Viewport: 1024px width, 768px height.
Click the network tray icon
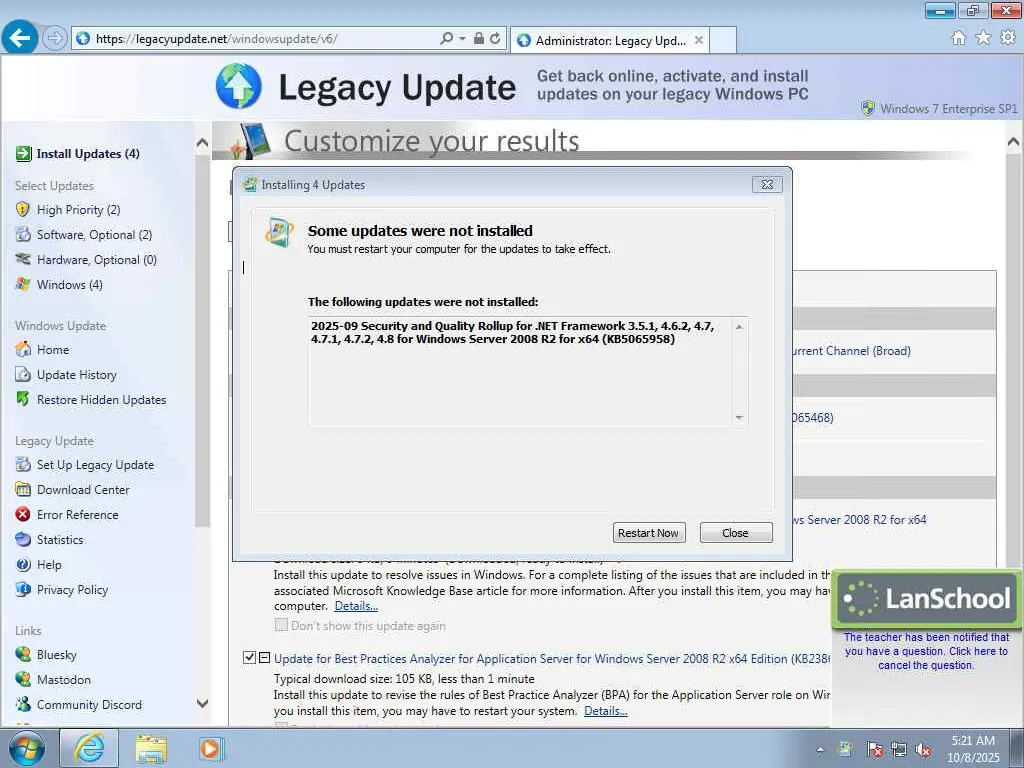pos(899,750)
